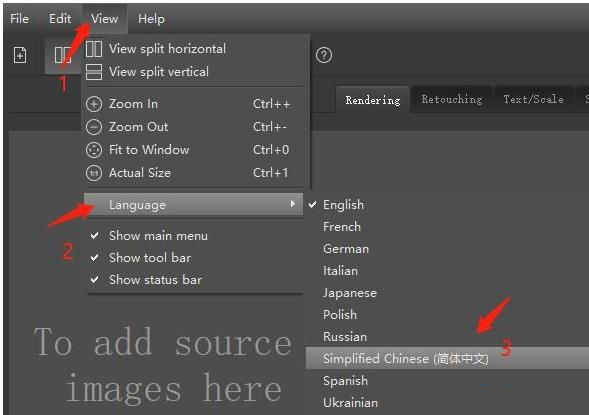The width and height of the screenshot is (589, 415).
Task: Open the Help menu
Action: coord(151,18)
